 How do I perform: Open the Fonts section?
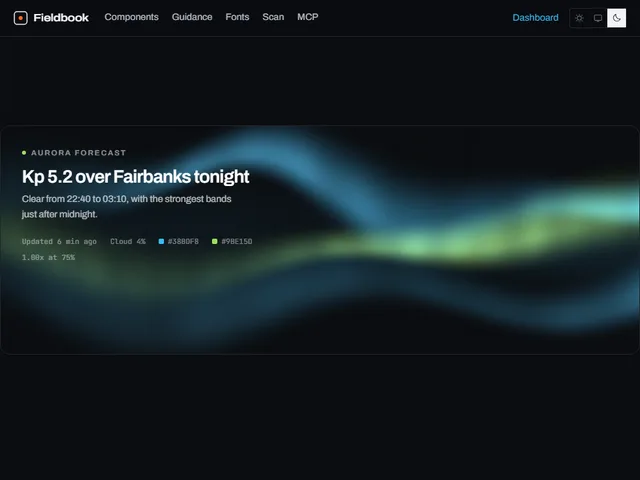point(237,17)
